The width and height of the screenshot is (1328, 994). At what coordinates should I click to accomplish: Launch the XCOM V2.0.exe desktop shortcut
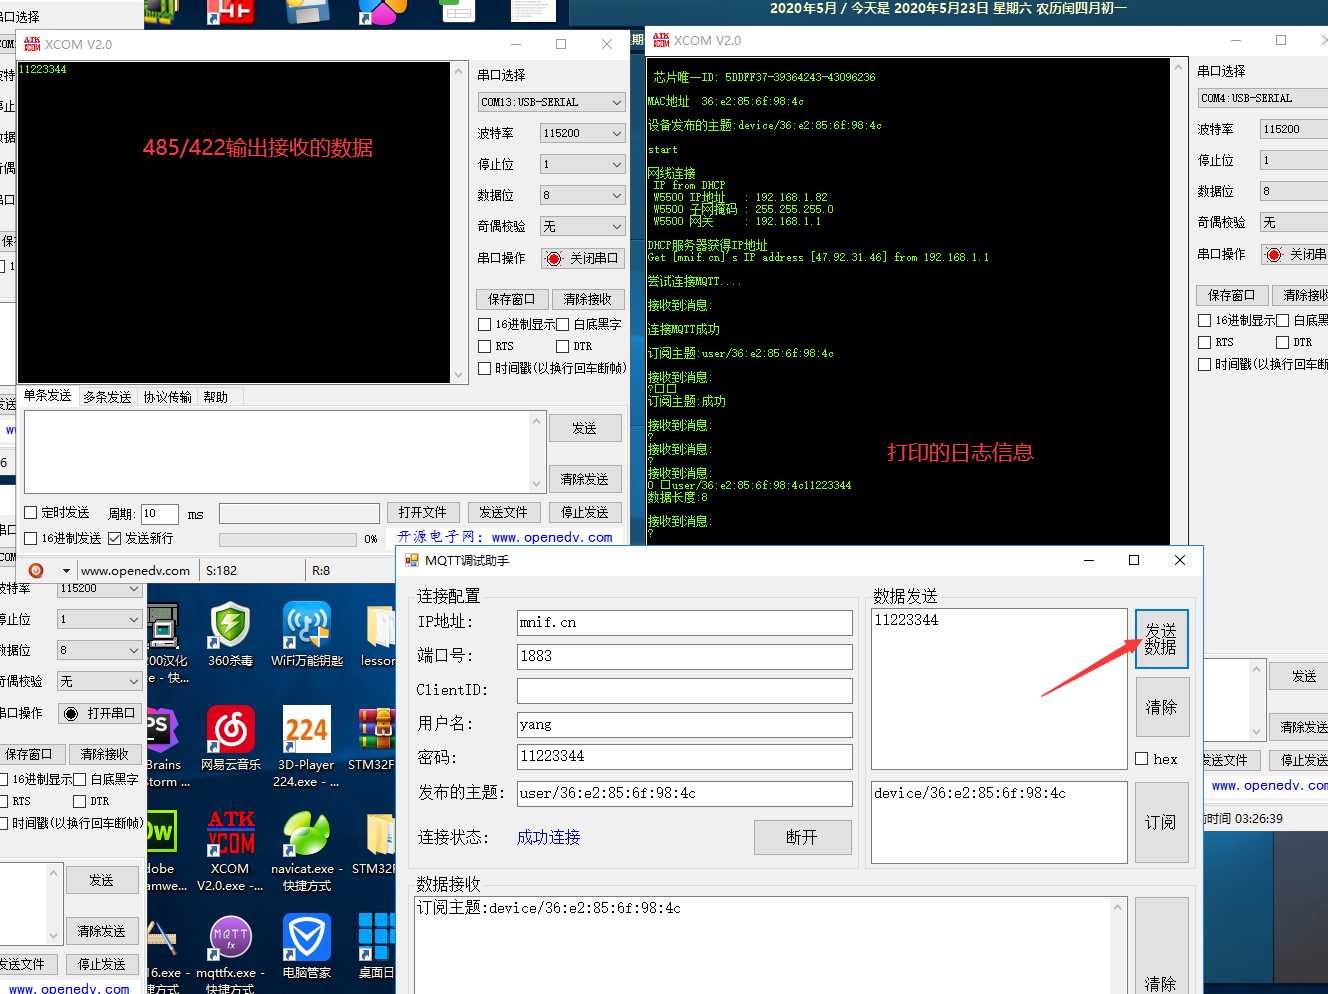click(x=230, y=850)
